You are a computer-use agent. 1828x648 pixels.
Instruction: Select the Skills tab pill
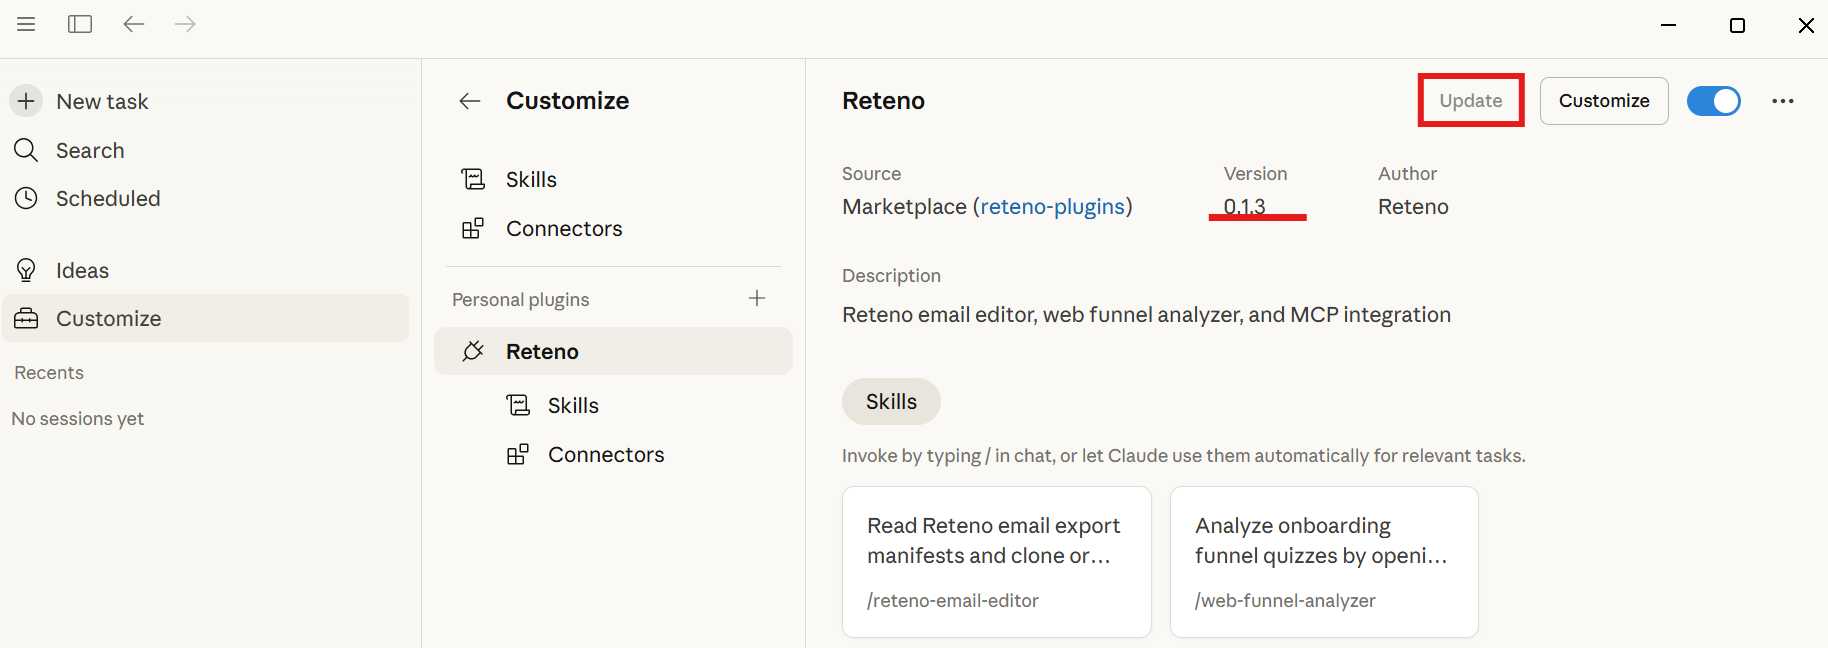(x=891, y=401)
